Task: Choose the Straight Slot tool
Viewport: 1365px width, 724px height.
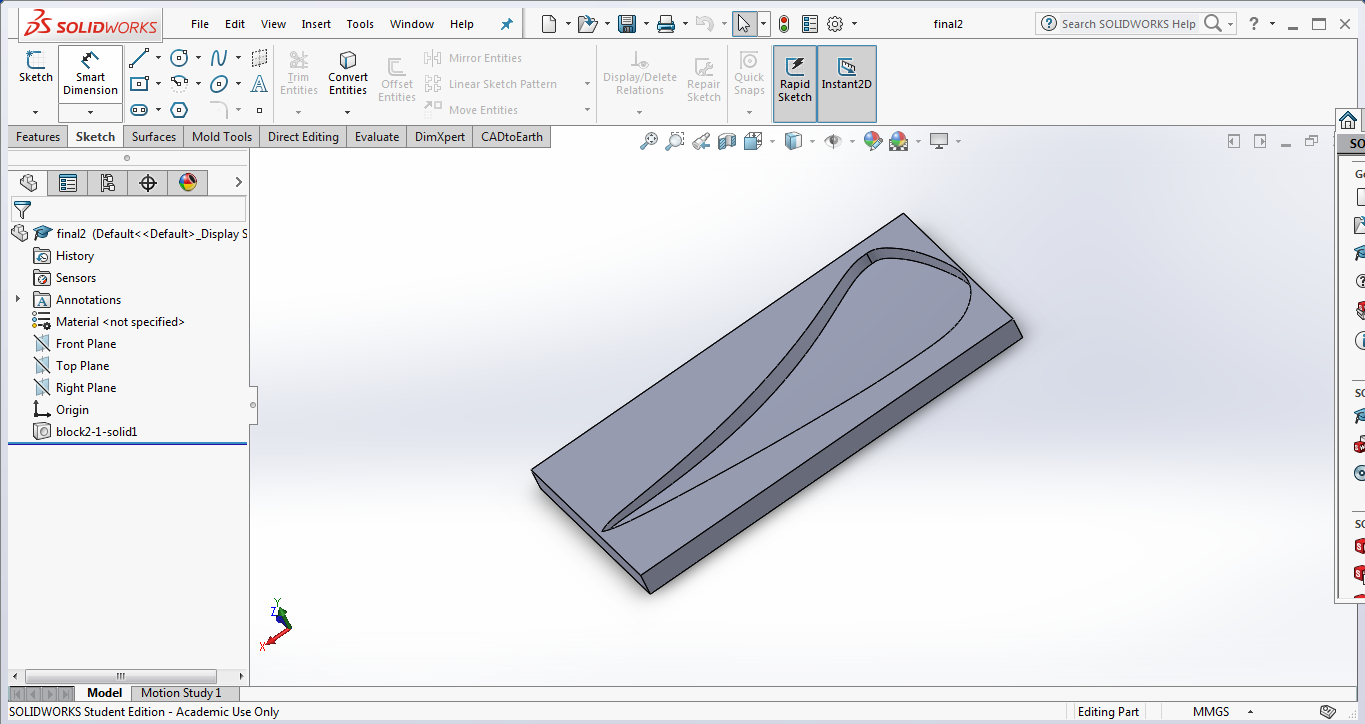Action: [x=139, y=110]
